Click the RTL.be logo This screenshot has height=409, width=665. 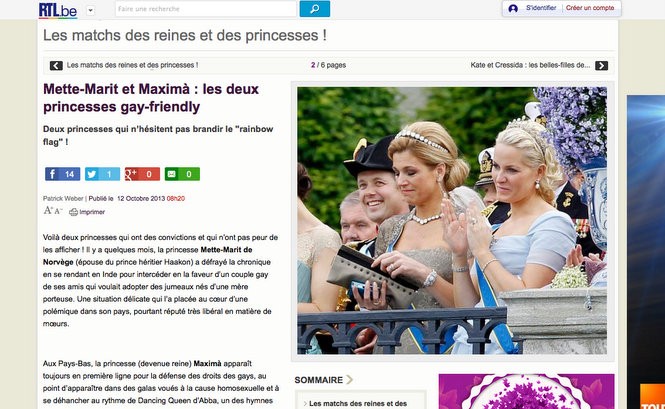point(58,10)
